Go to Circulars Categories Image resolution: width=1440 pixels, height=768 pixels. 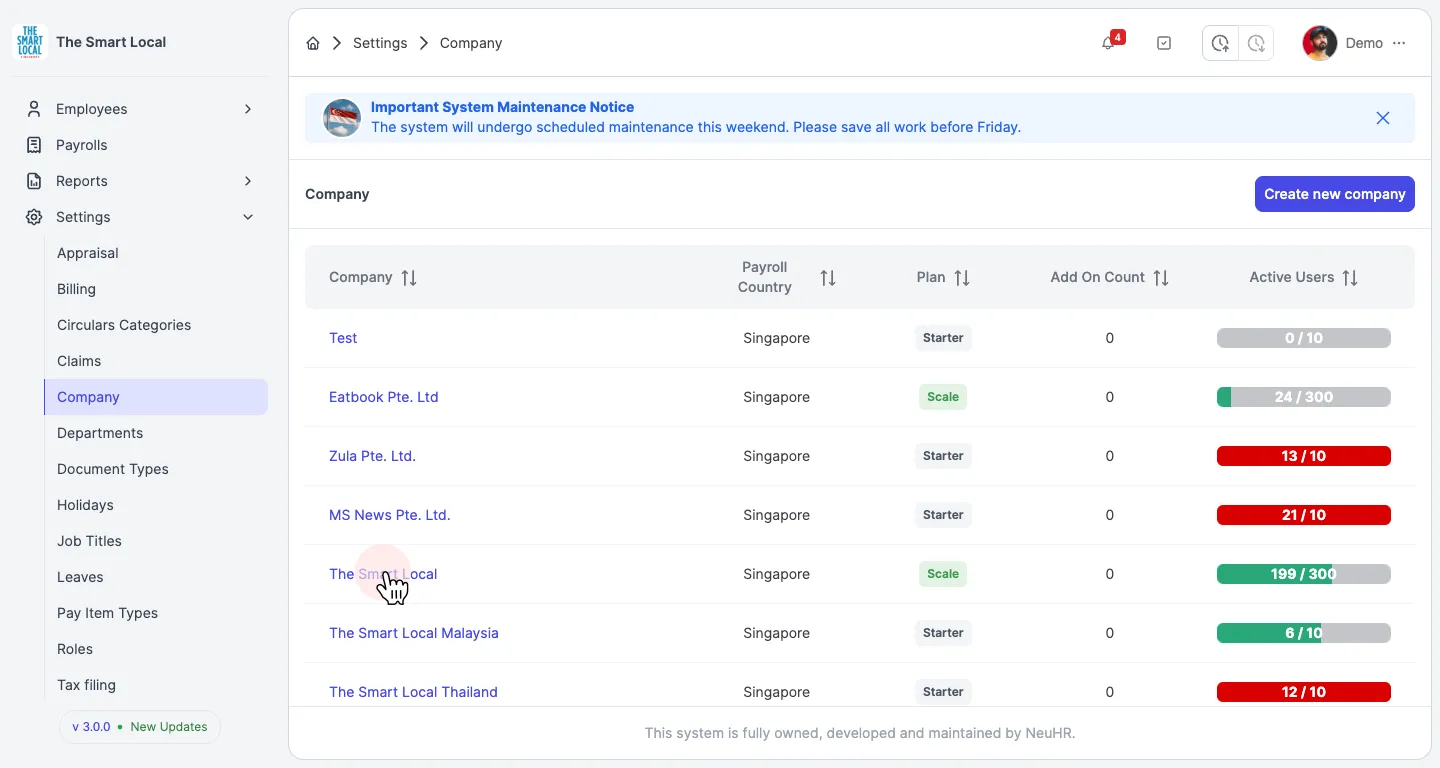(x=156, y=325)
